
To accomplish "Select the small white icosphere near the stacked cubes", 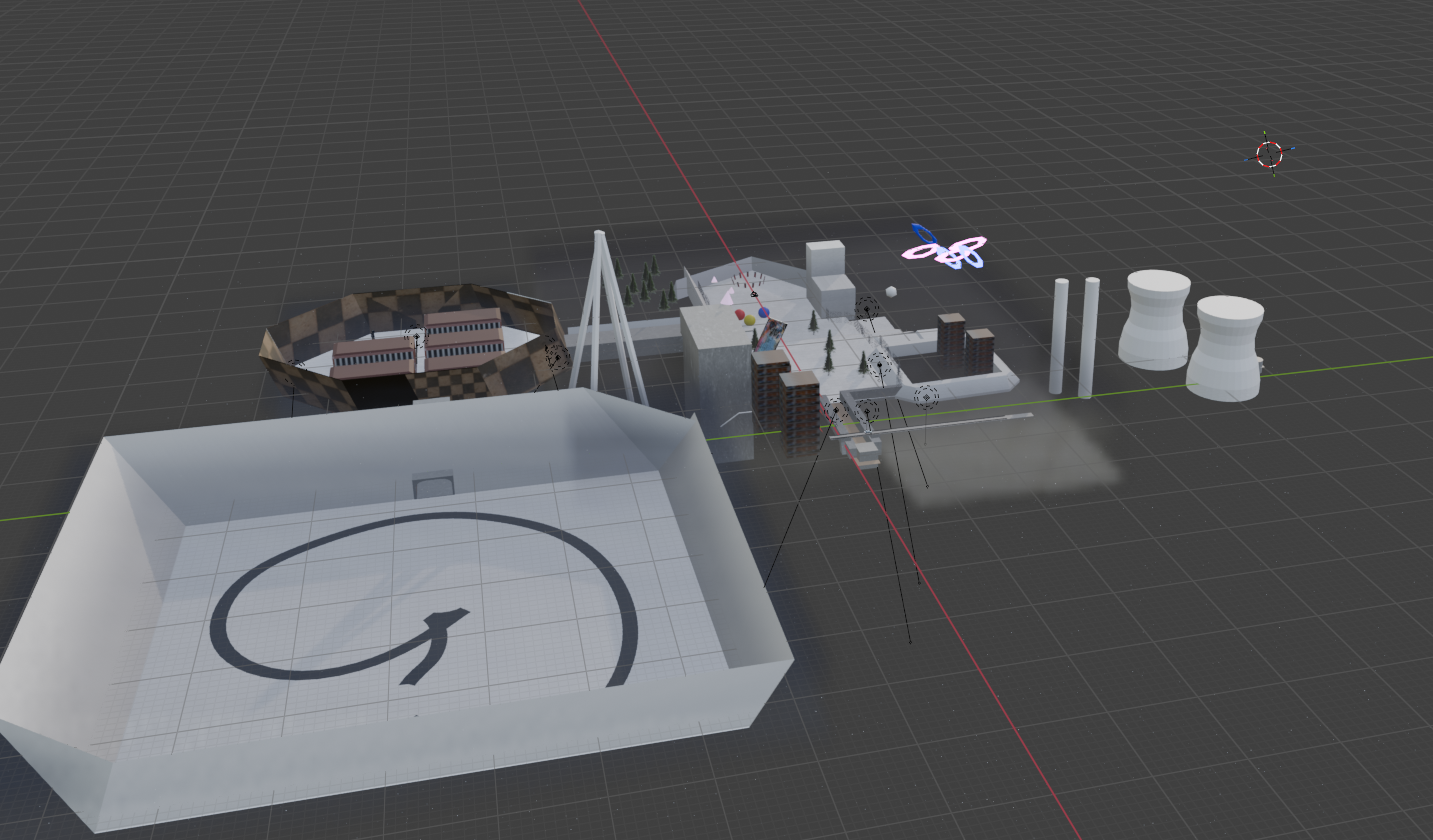I will pyautogui.click(x=891, y=292).
